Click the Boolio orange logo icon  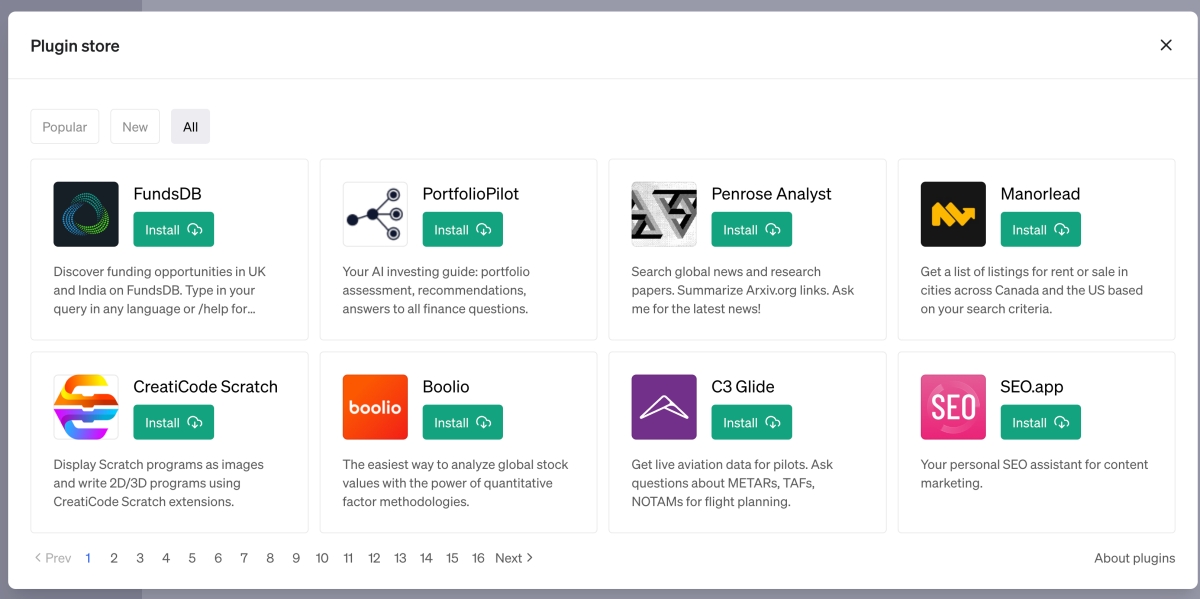click(x=375, y=407)
